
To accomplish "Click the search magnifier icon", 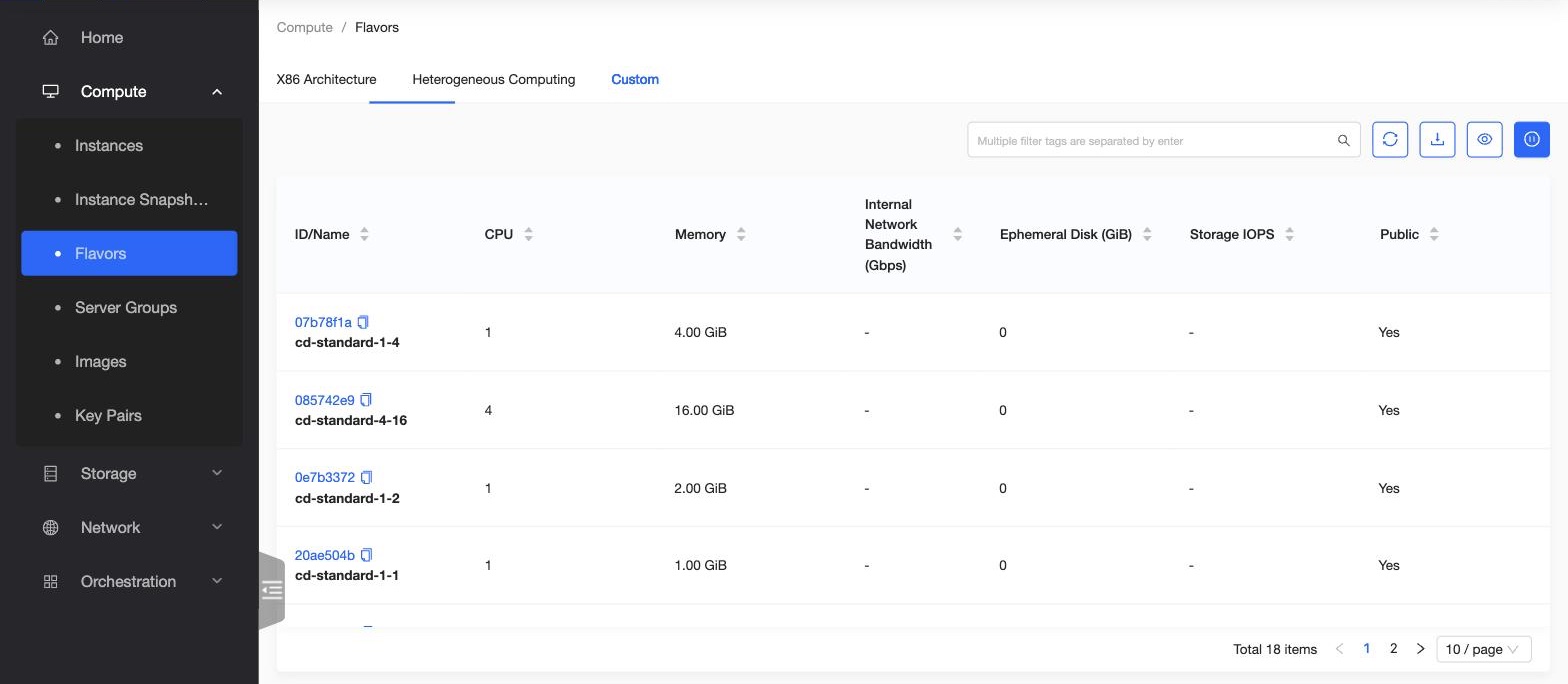I will coord(1343,141).
